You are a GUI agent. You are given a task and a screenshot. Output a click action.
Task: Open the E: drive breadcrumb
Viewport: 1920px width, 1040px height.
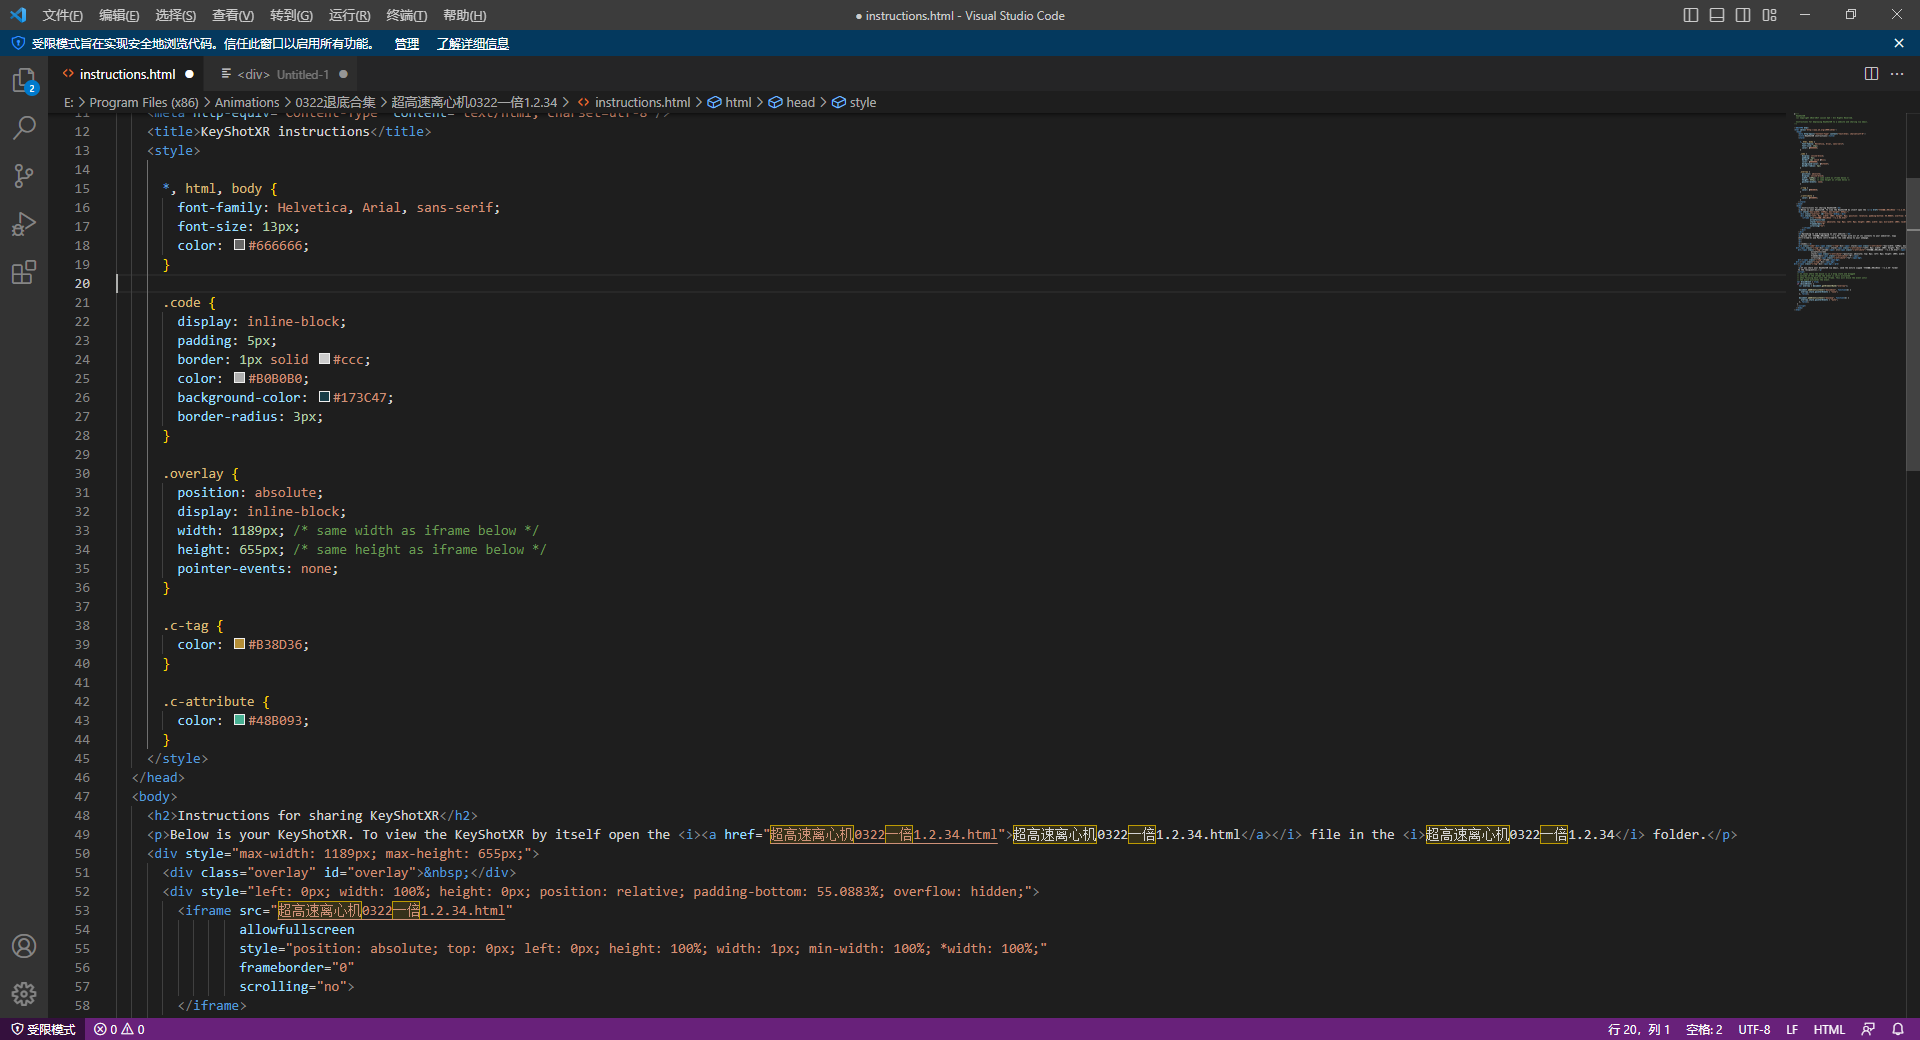click(69, 102)
